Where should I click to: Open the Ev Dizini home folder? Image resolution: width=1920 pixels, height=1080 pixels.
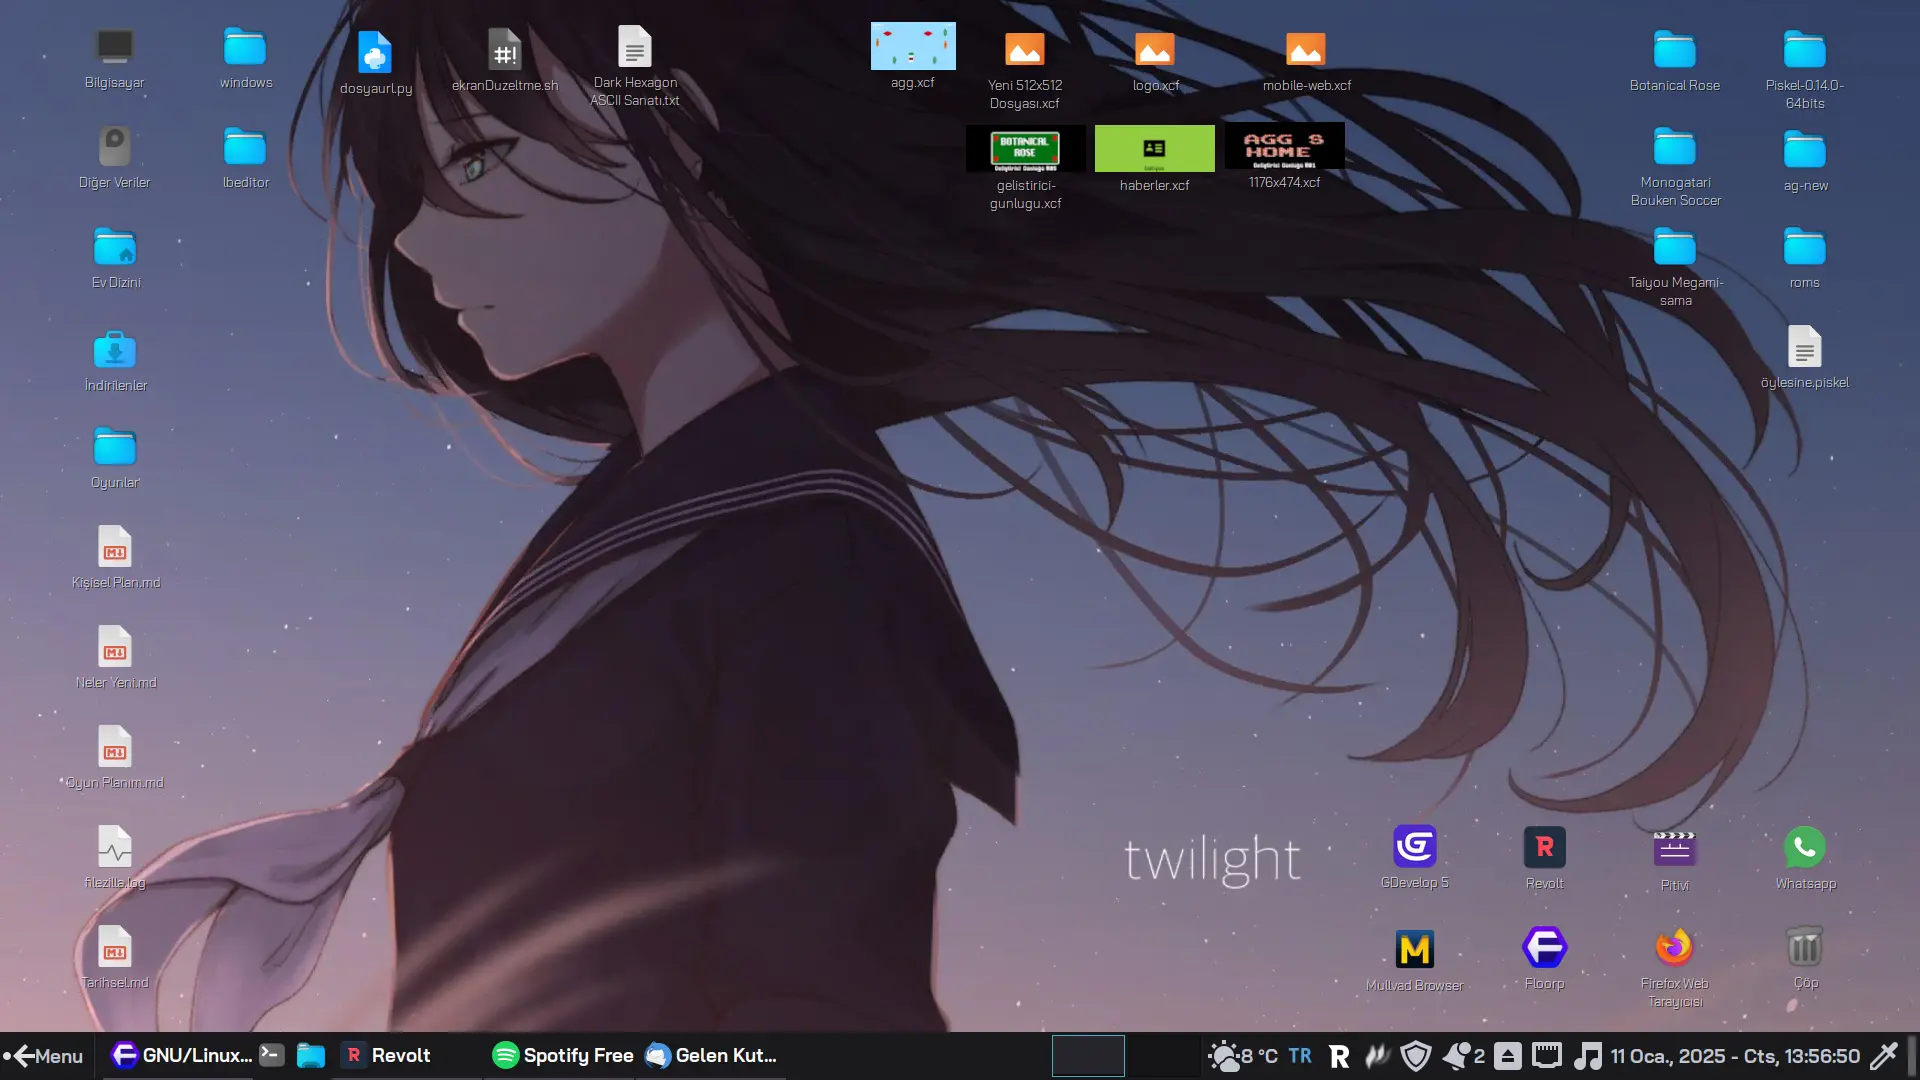click(x=115, y=258)
